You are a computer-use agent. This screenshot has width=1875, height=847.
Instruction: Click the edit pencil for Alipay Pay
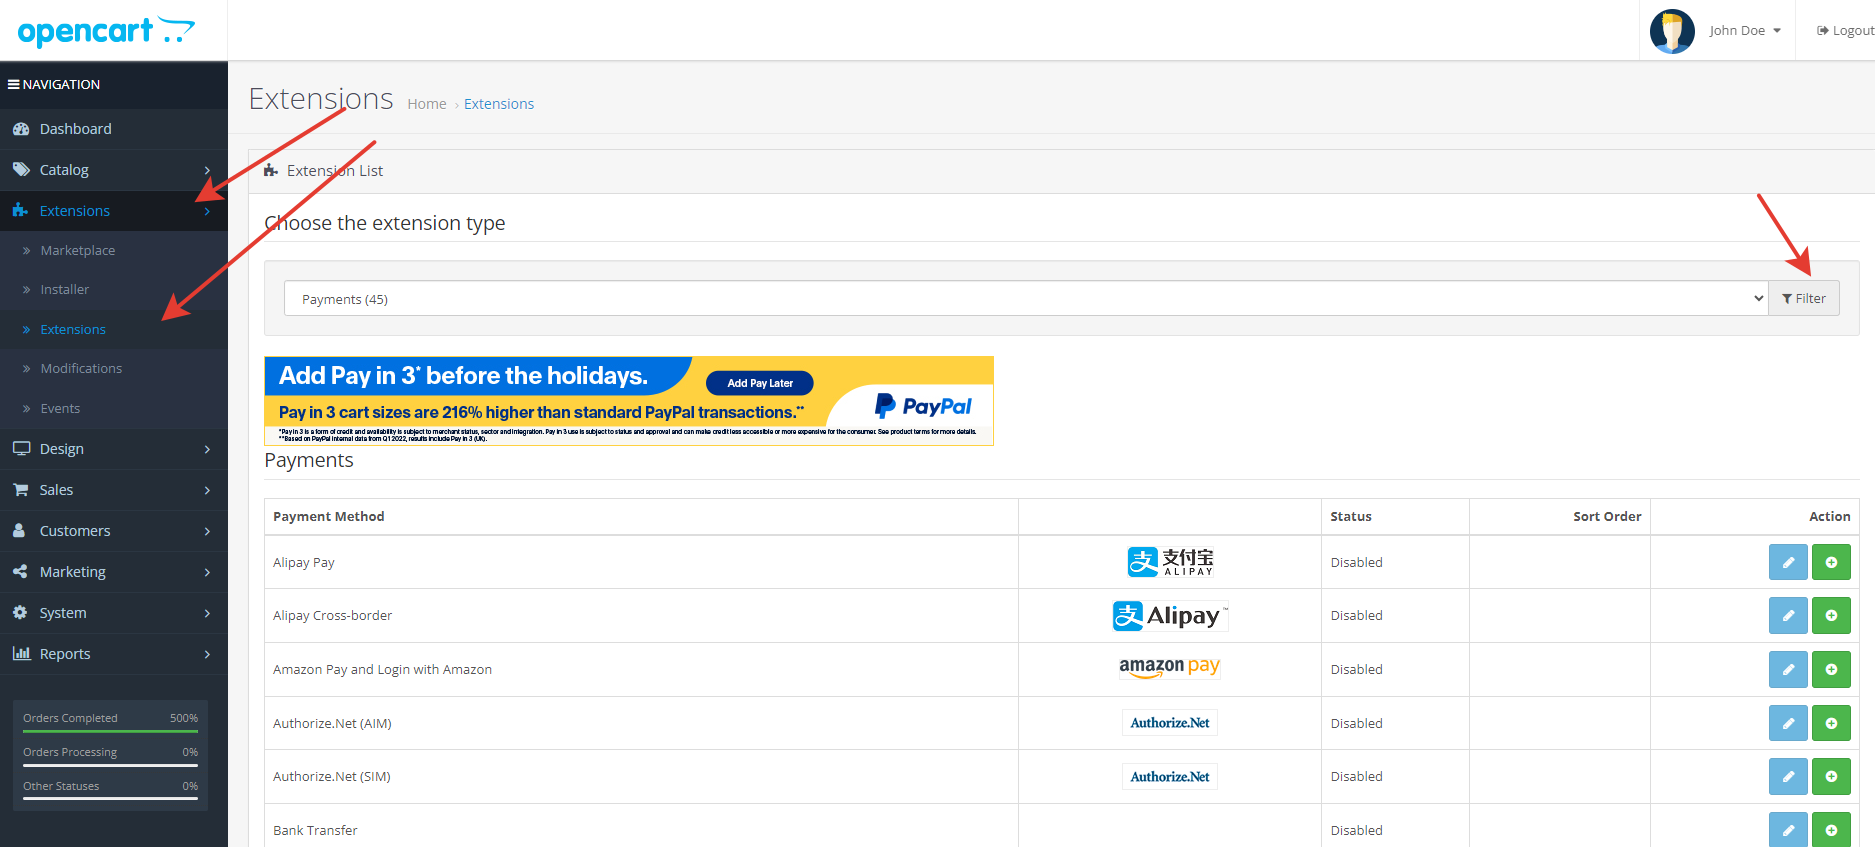(1787, 562)
